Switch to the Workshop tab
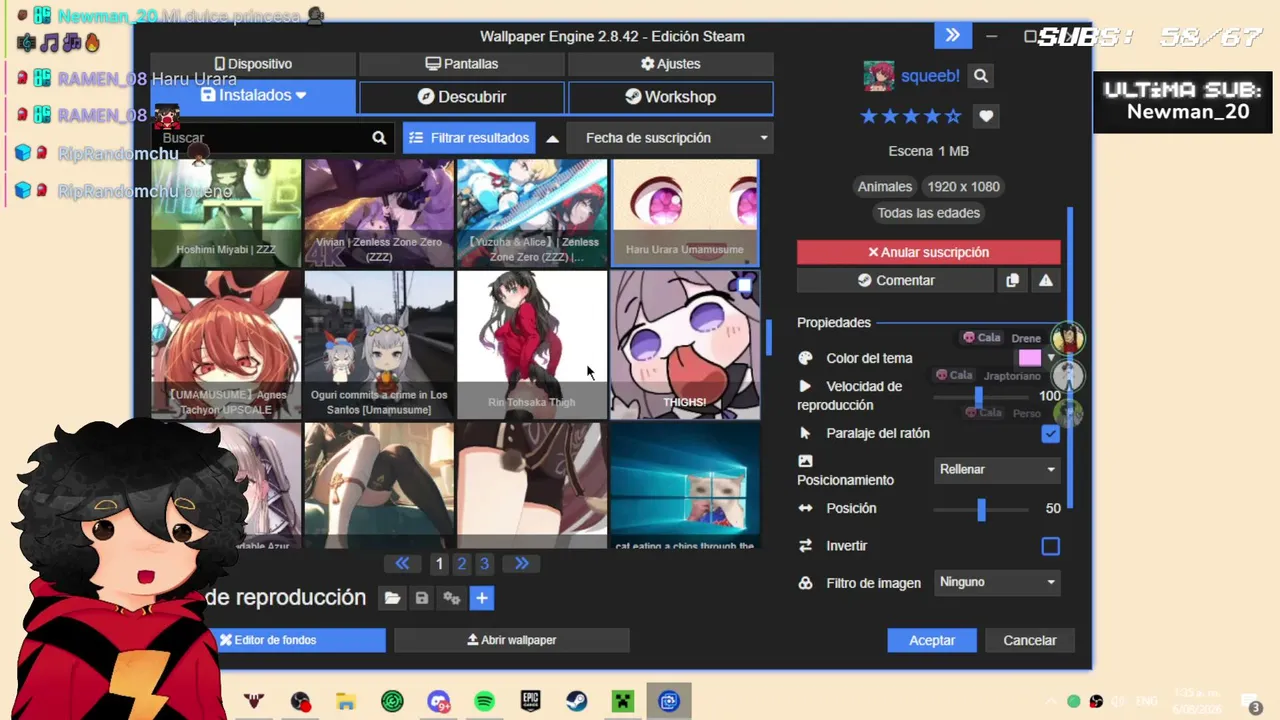This screenshot has width=1280, height=720. coord(671,97)
